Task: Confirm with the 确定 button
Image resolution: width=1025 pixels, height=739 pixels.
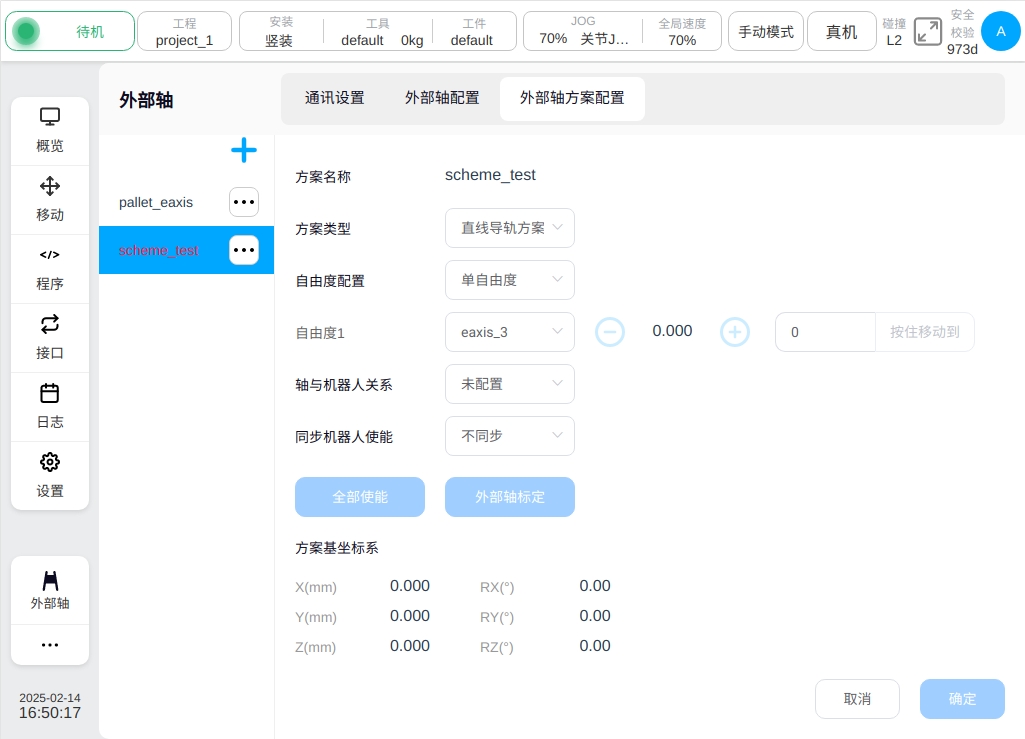Action: [962, 699]
